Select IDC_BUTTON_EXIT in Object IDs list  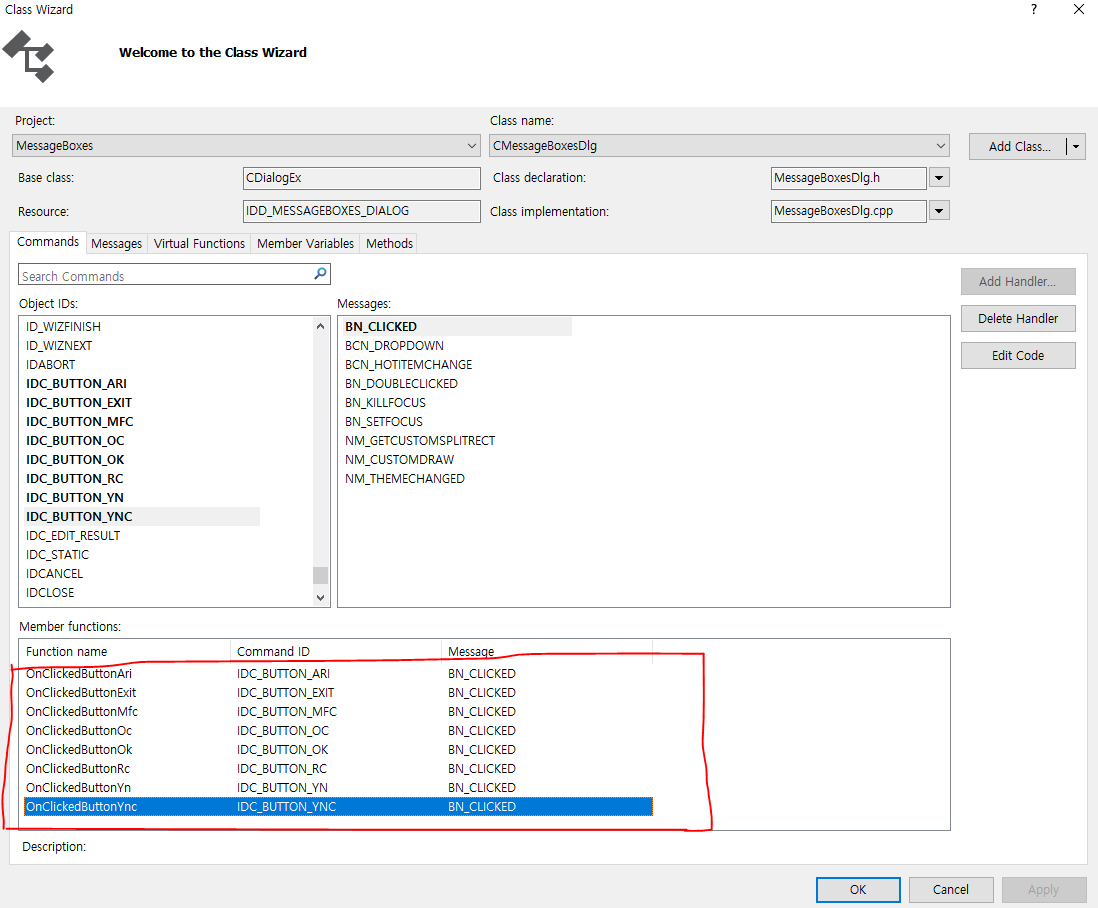pyautogui.click(x=78, y=403)
